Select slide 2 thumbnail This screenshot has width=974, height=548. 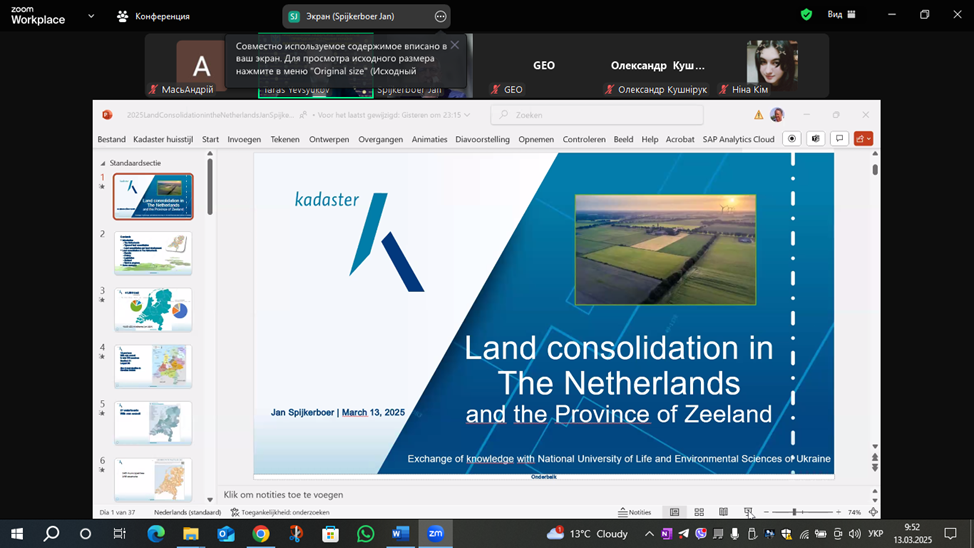point(153,253)
